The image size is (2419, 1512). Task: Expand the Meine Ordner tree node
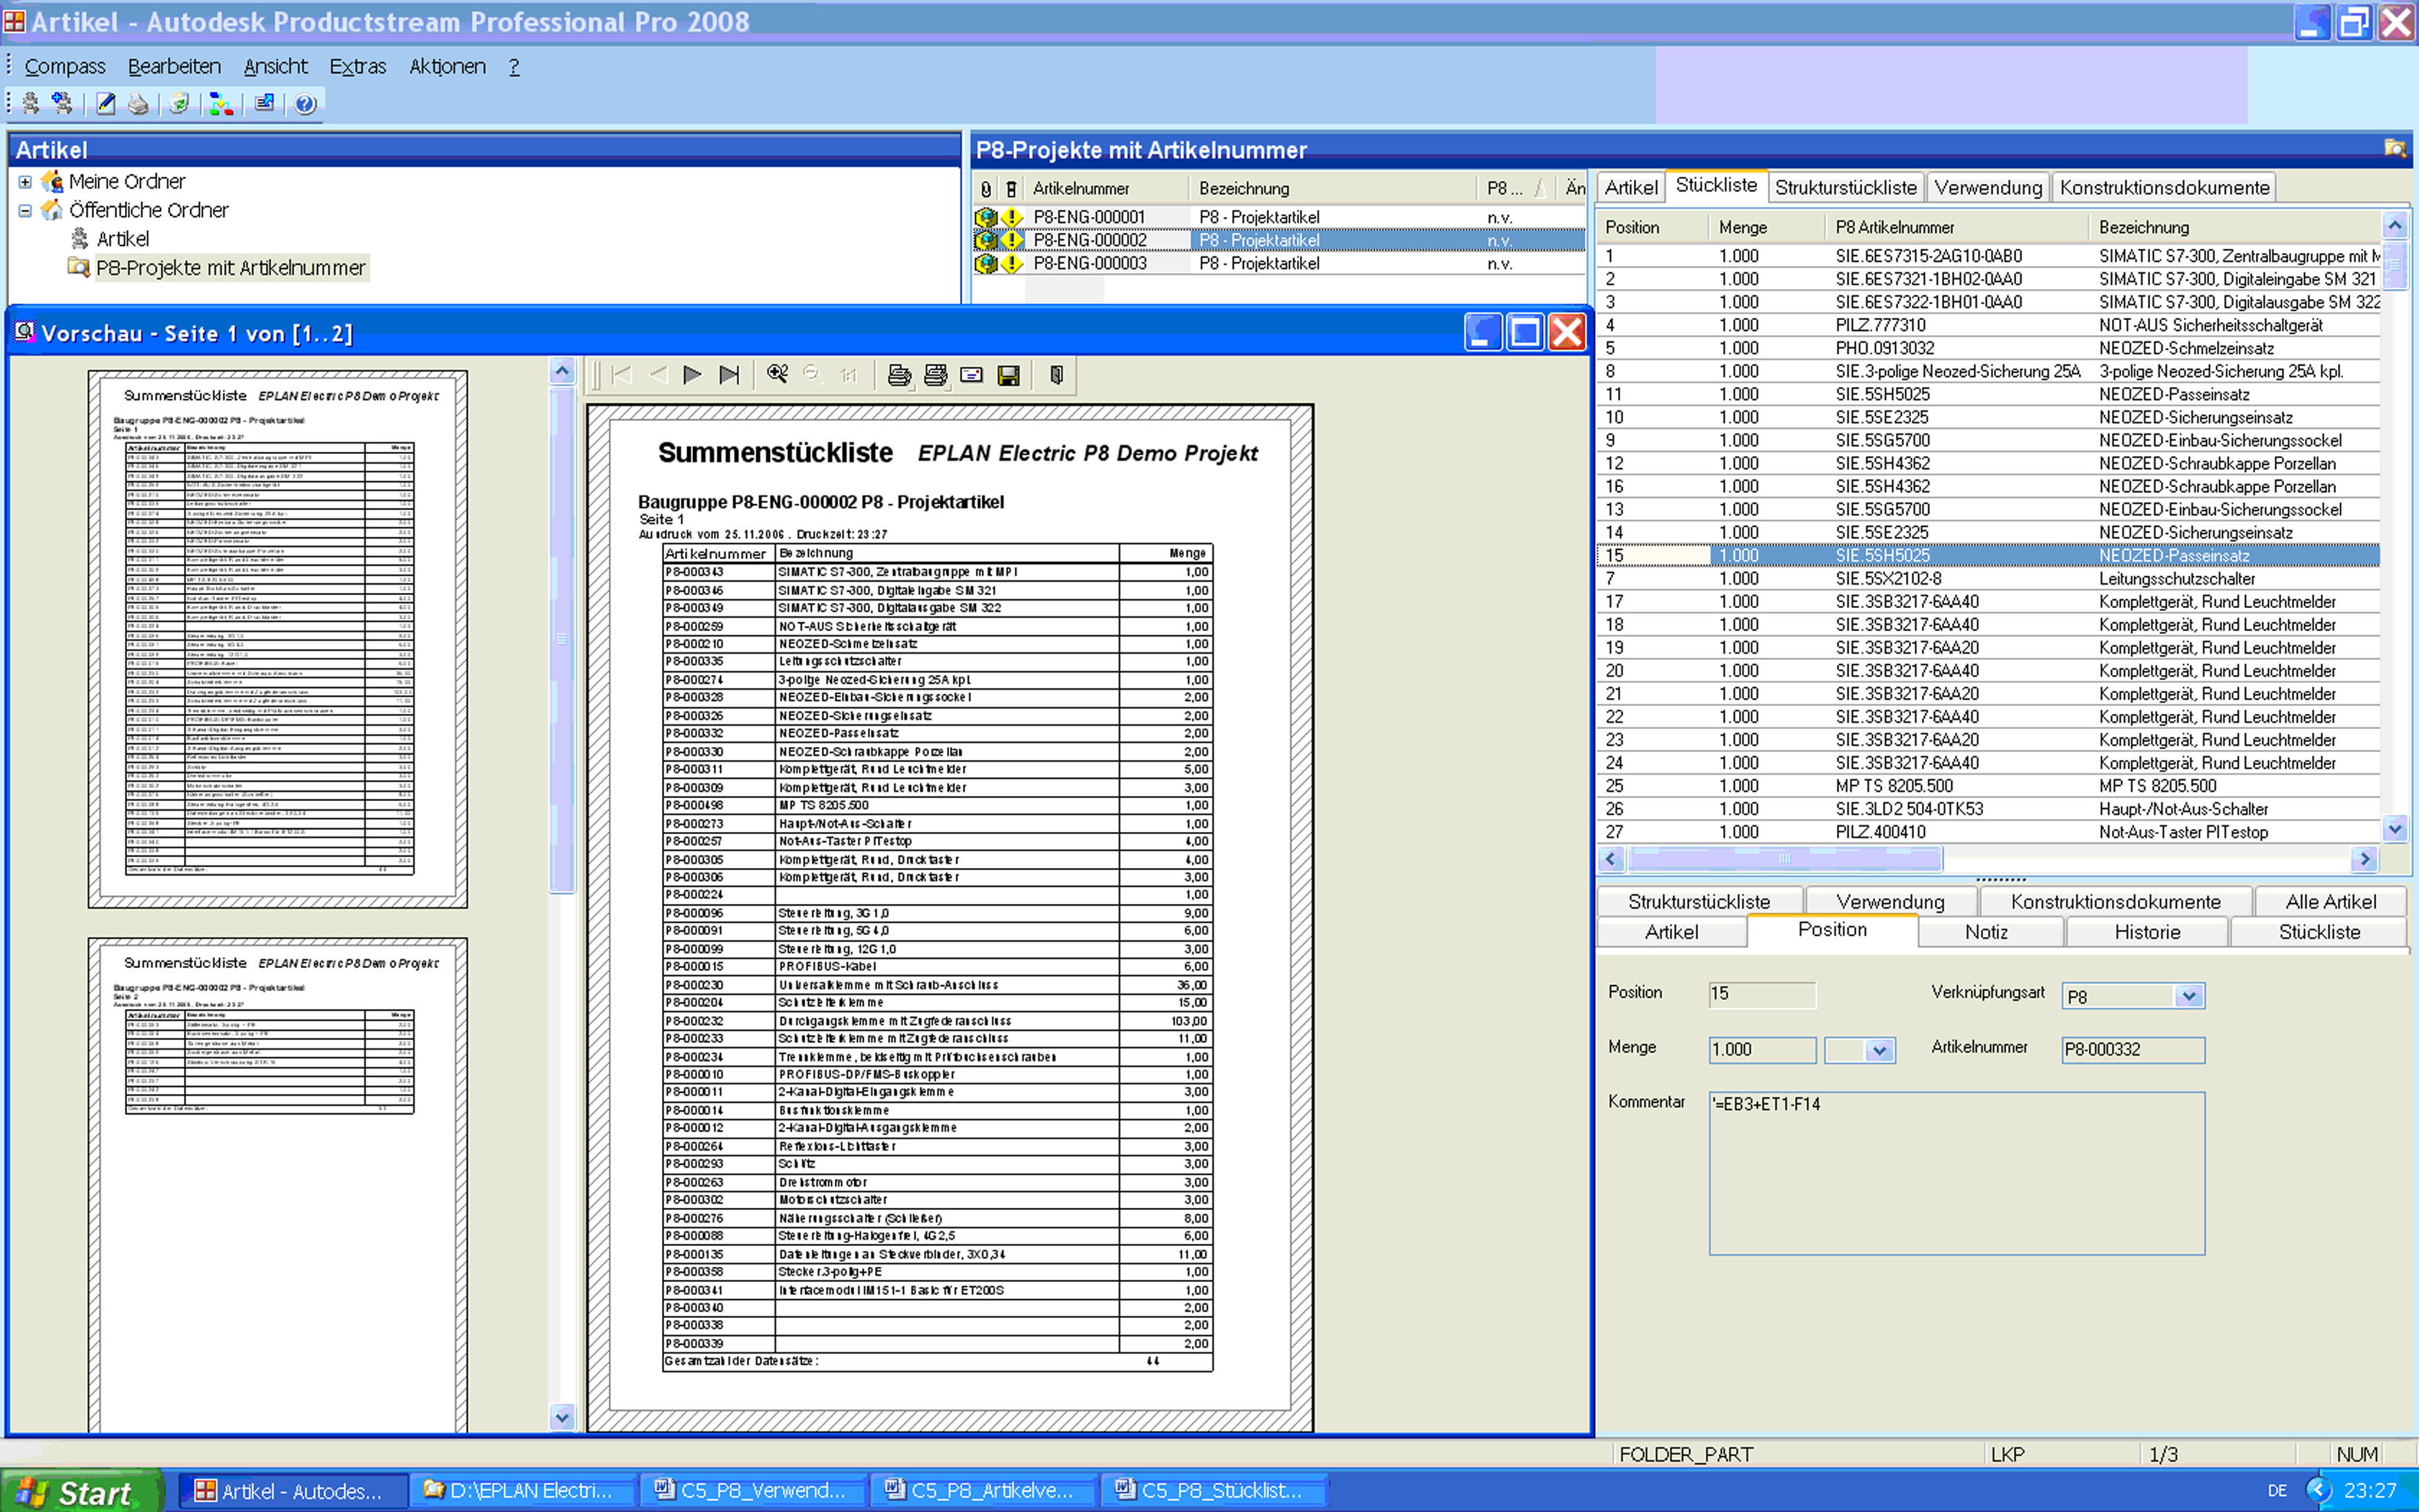tap(25, 182)
